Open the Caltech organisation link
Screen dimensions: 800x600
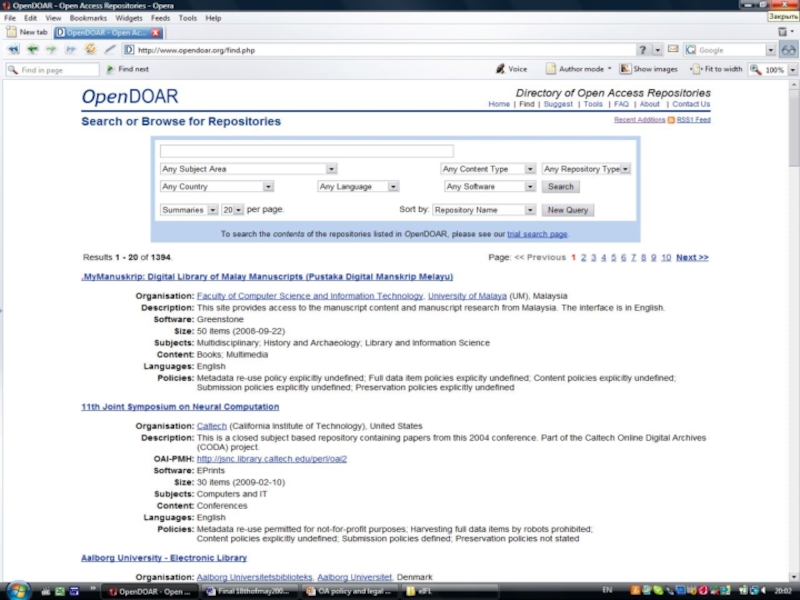211,426
